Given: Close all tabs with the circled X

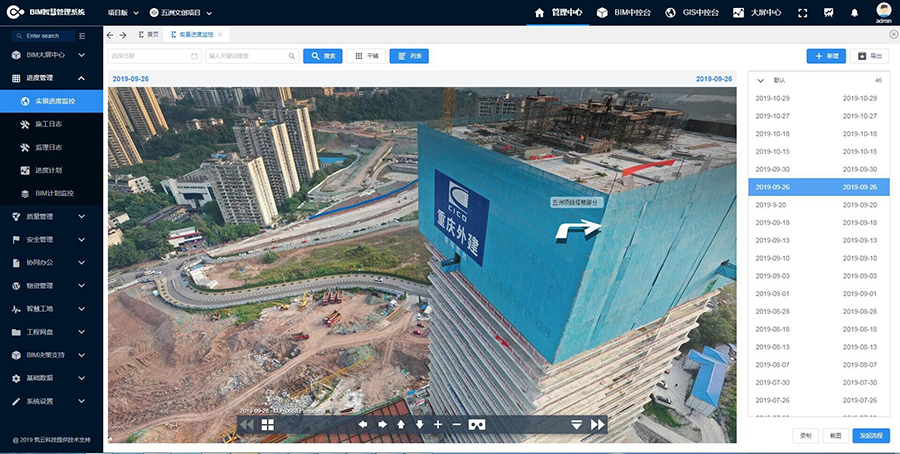Looking at the screenshot, I should (893, 34).
